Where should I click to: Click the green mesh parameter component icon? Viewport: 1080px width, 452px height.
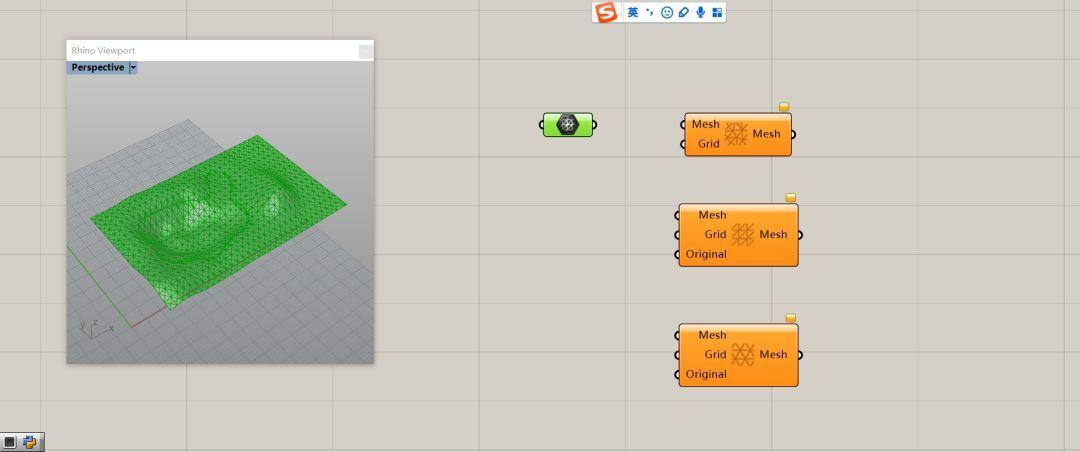pos(568,125)
